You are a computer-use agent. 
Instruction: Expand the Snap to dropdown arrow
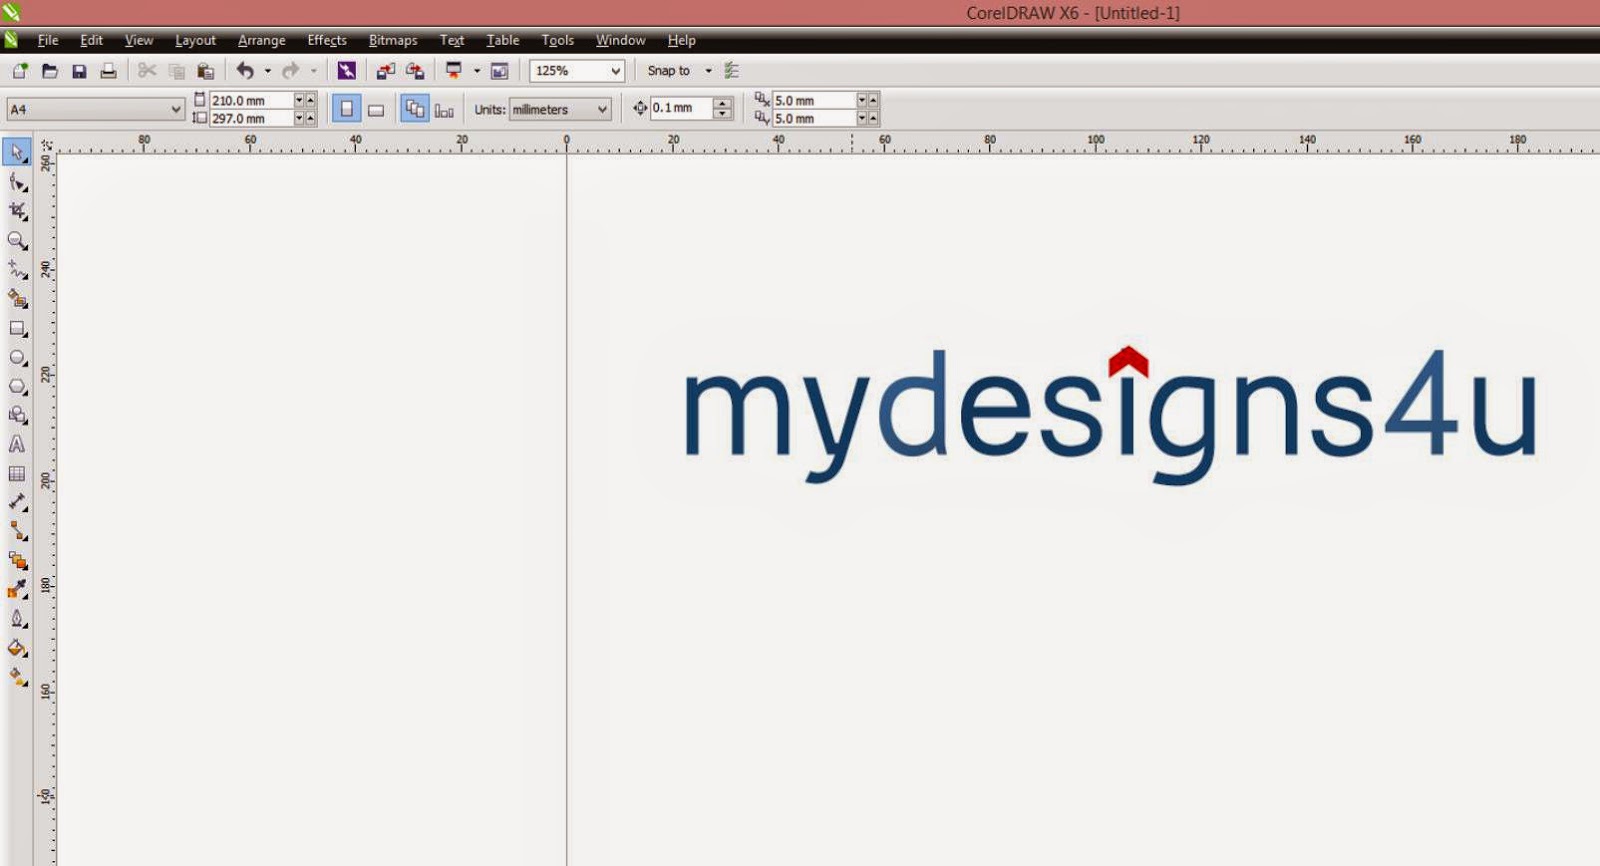coord(708,70)
